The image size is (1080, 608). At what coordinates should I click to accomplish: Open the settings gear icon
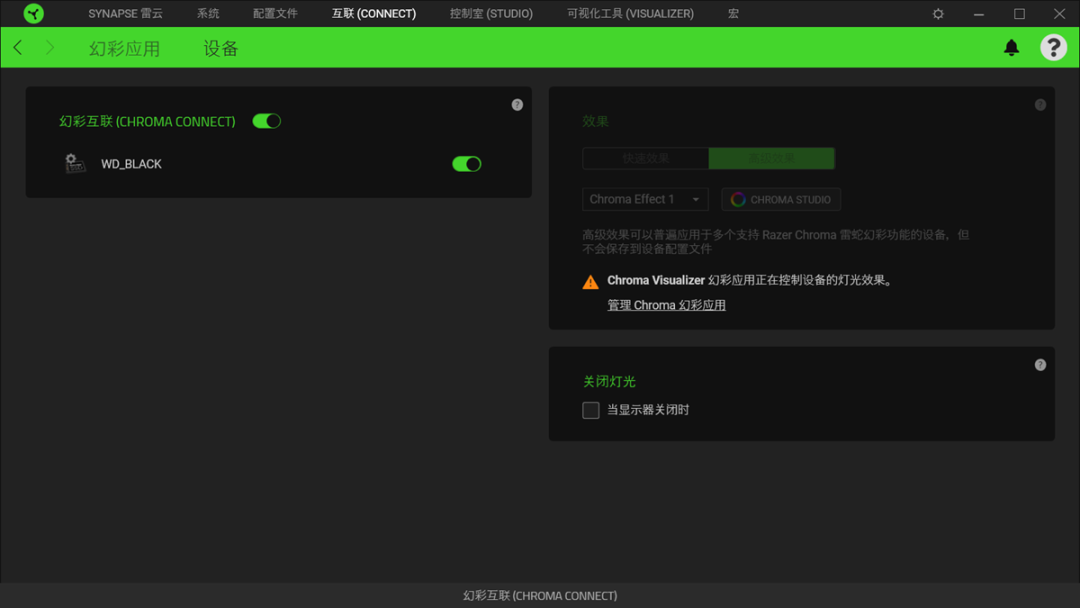[x=938, y=14]
